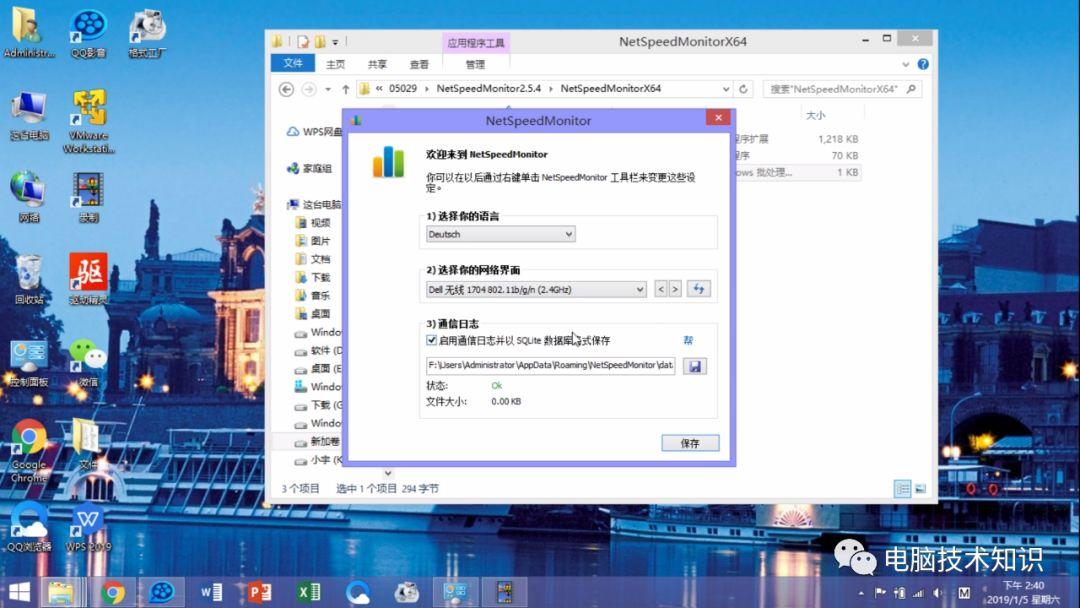Open QQ影音 desktop icon
Image resolution: width=1080 pixels, height=608 pixels.
pos(88,34)
